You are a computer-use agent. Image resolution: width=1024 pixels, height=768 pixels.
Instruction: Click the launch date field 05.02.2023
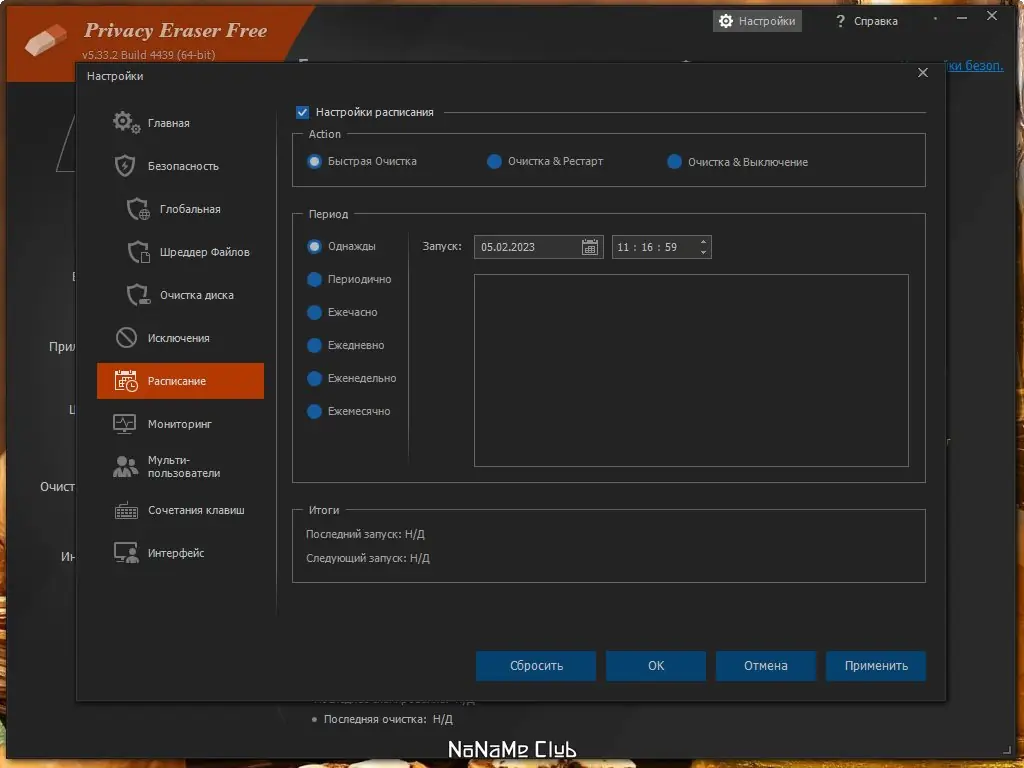point(539,247)
